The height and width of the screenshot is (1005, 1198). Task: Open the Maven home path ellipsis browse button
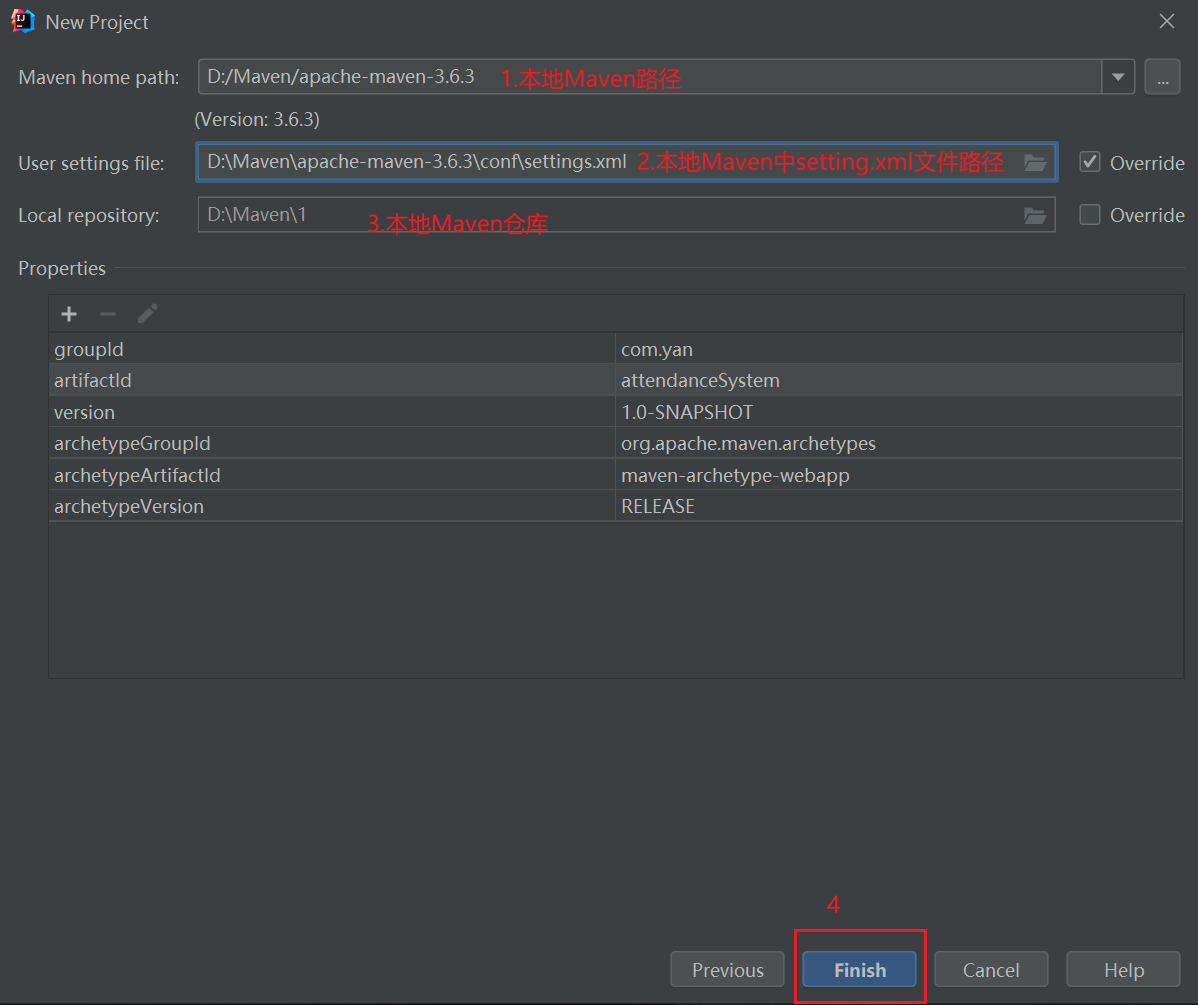[1162, 77]
